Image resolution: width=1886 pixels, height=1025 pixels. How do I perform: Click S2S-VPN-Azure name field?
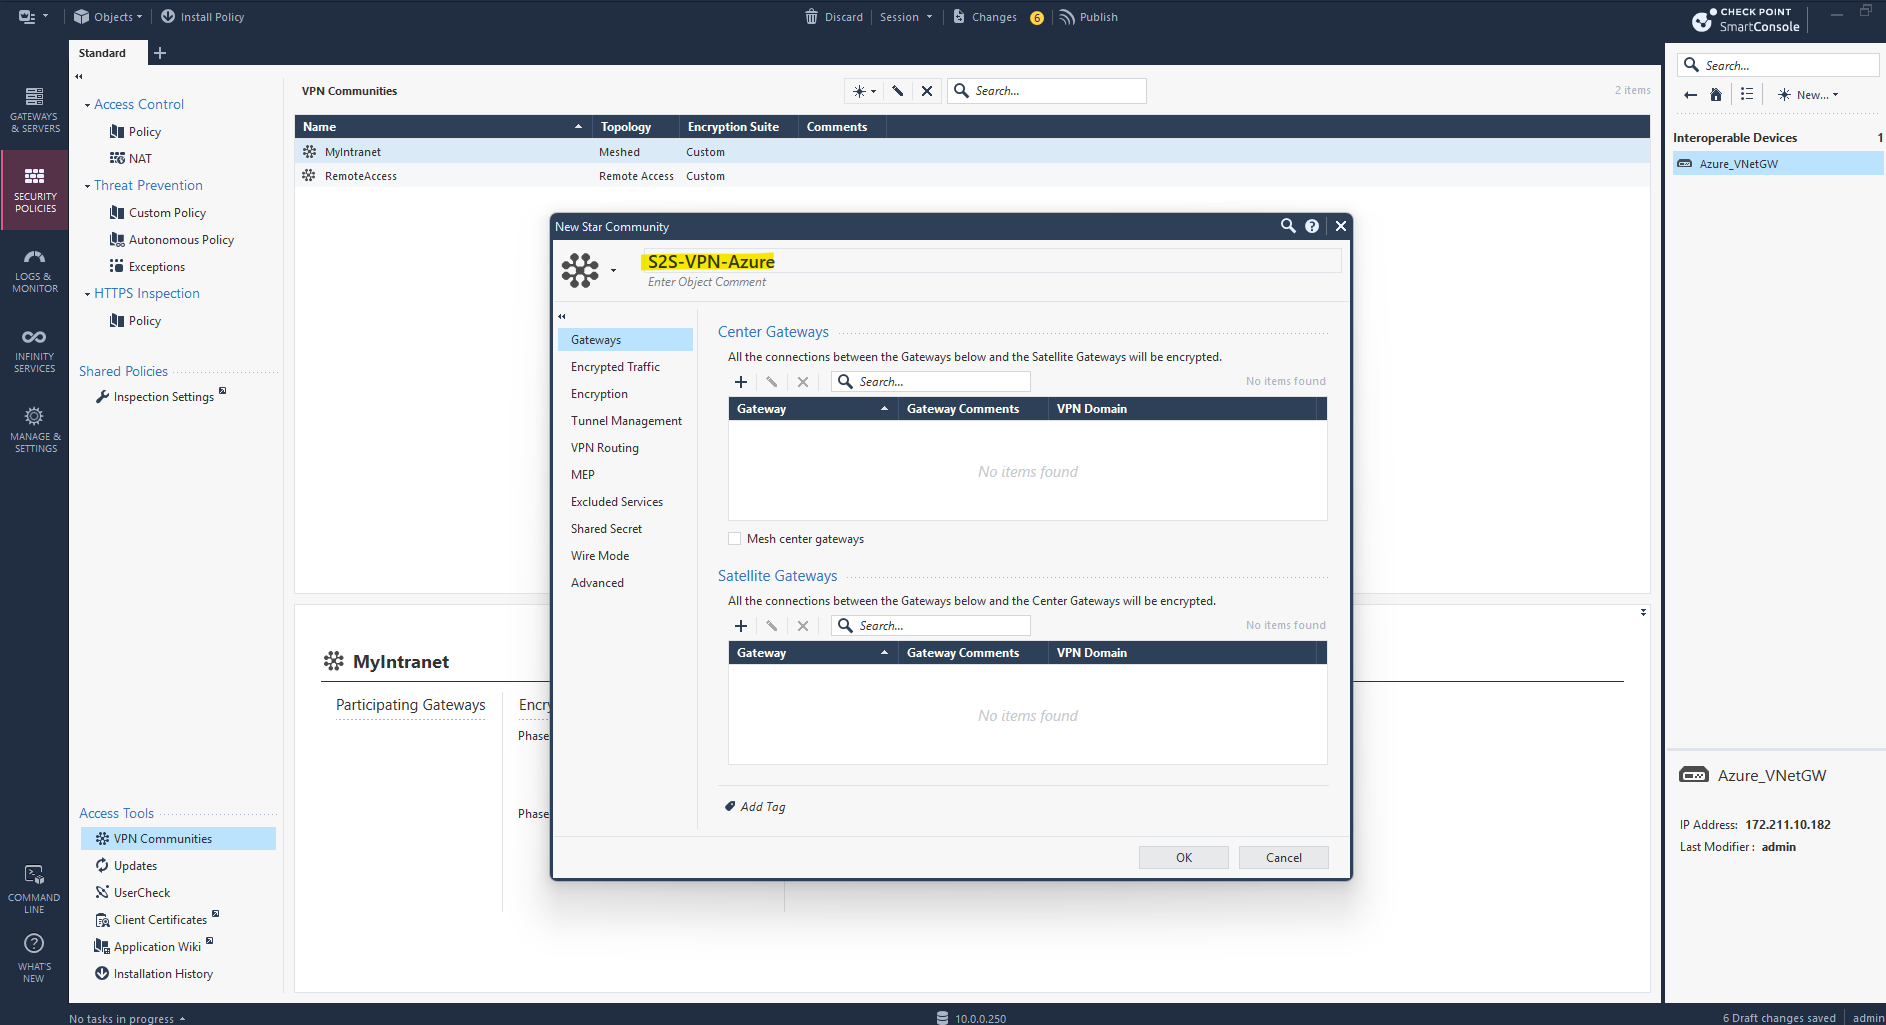(x=990, y=262)
